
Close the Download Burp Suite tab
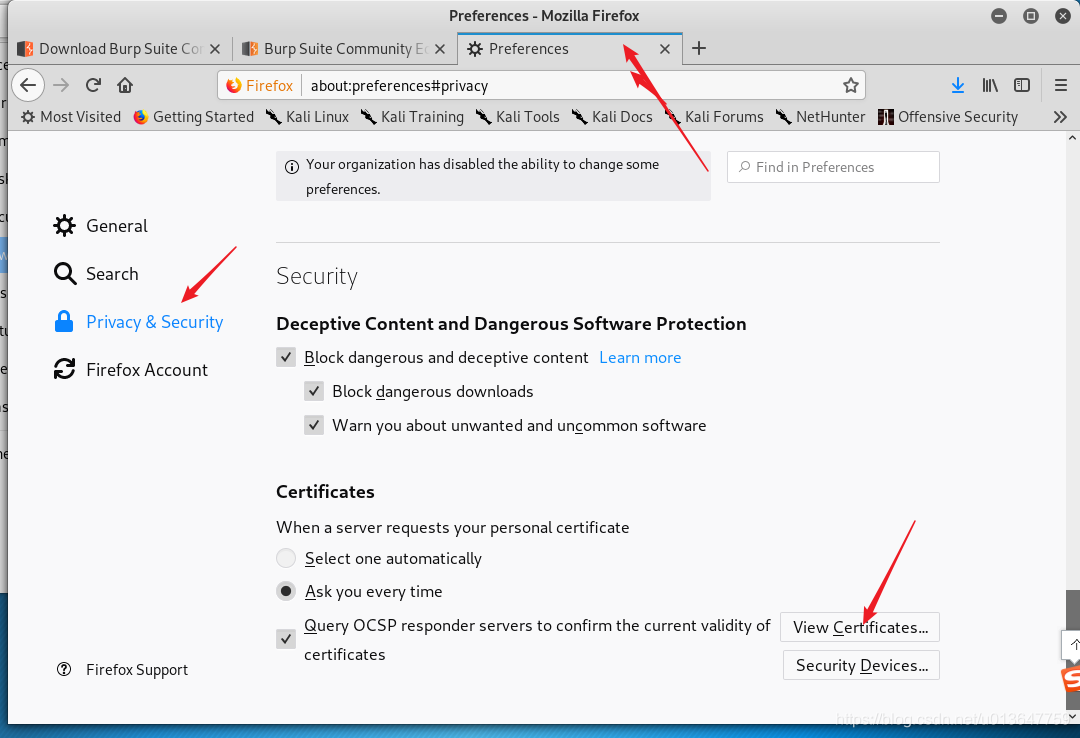215,49
